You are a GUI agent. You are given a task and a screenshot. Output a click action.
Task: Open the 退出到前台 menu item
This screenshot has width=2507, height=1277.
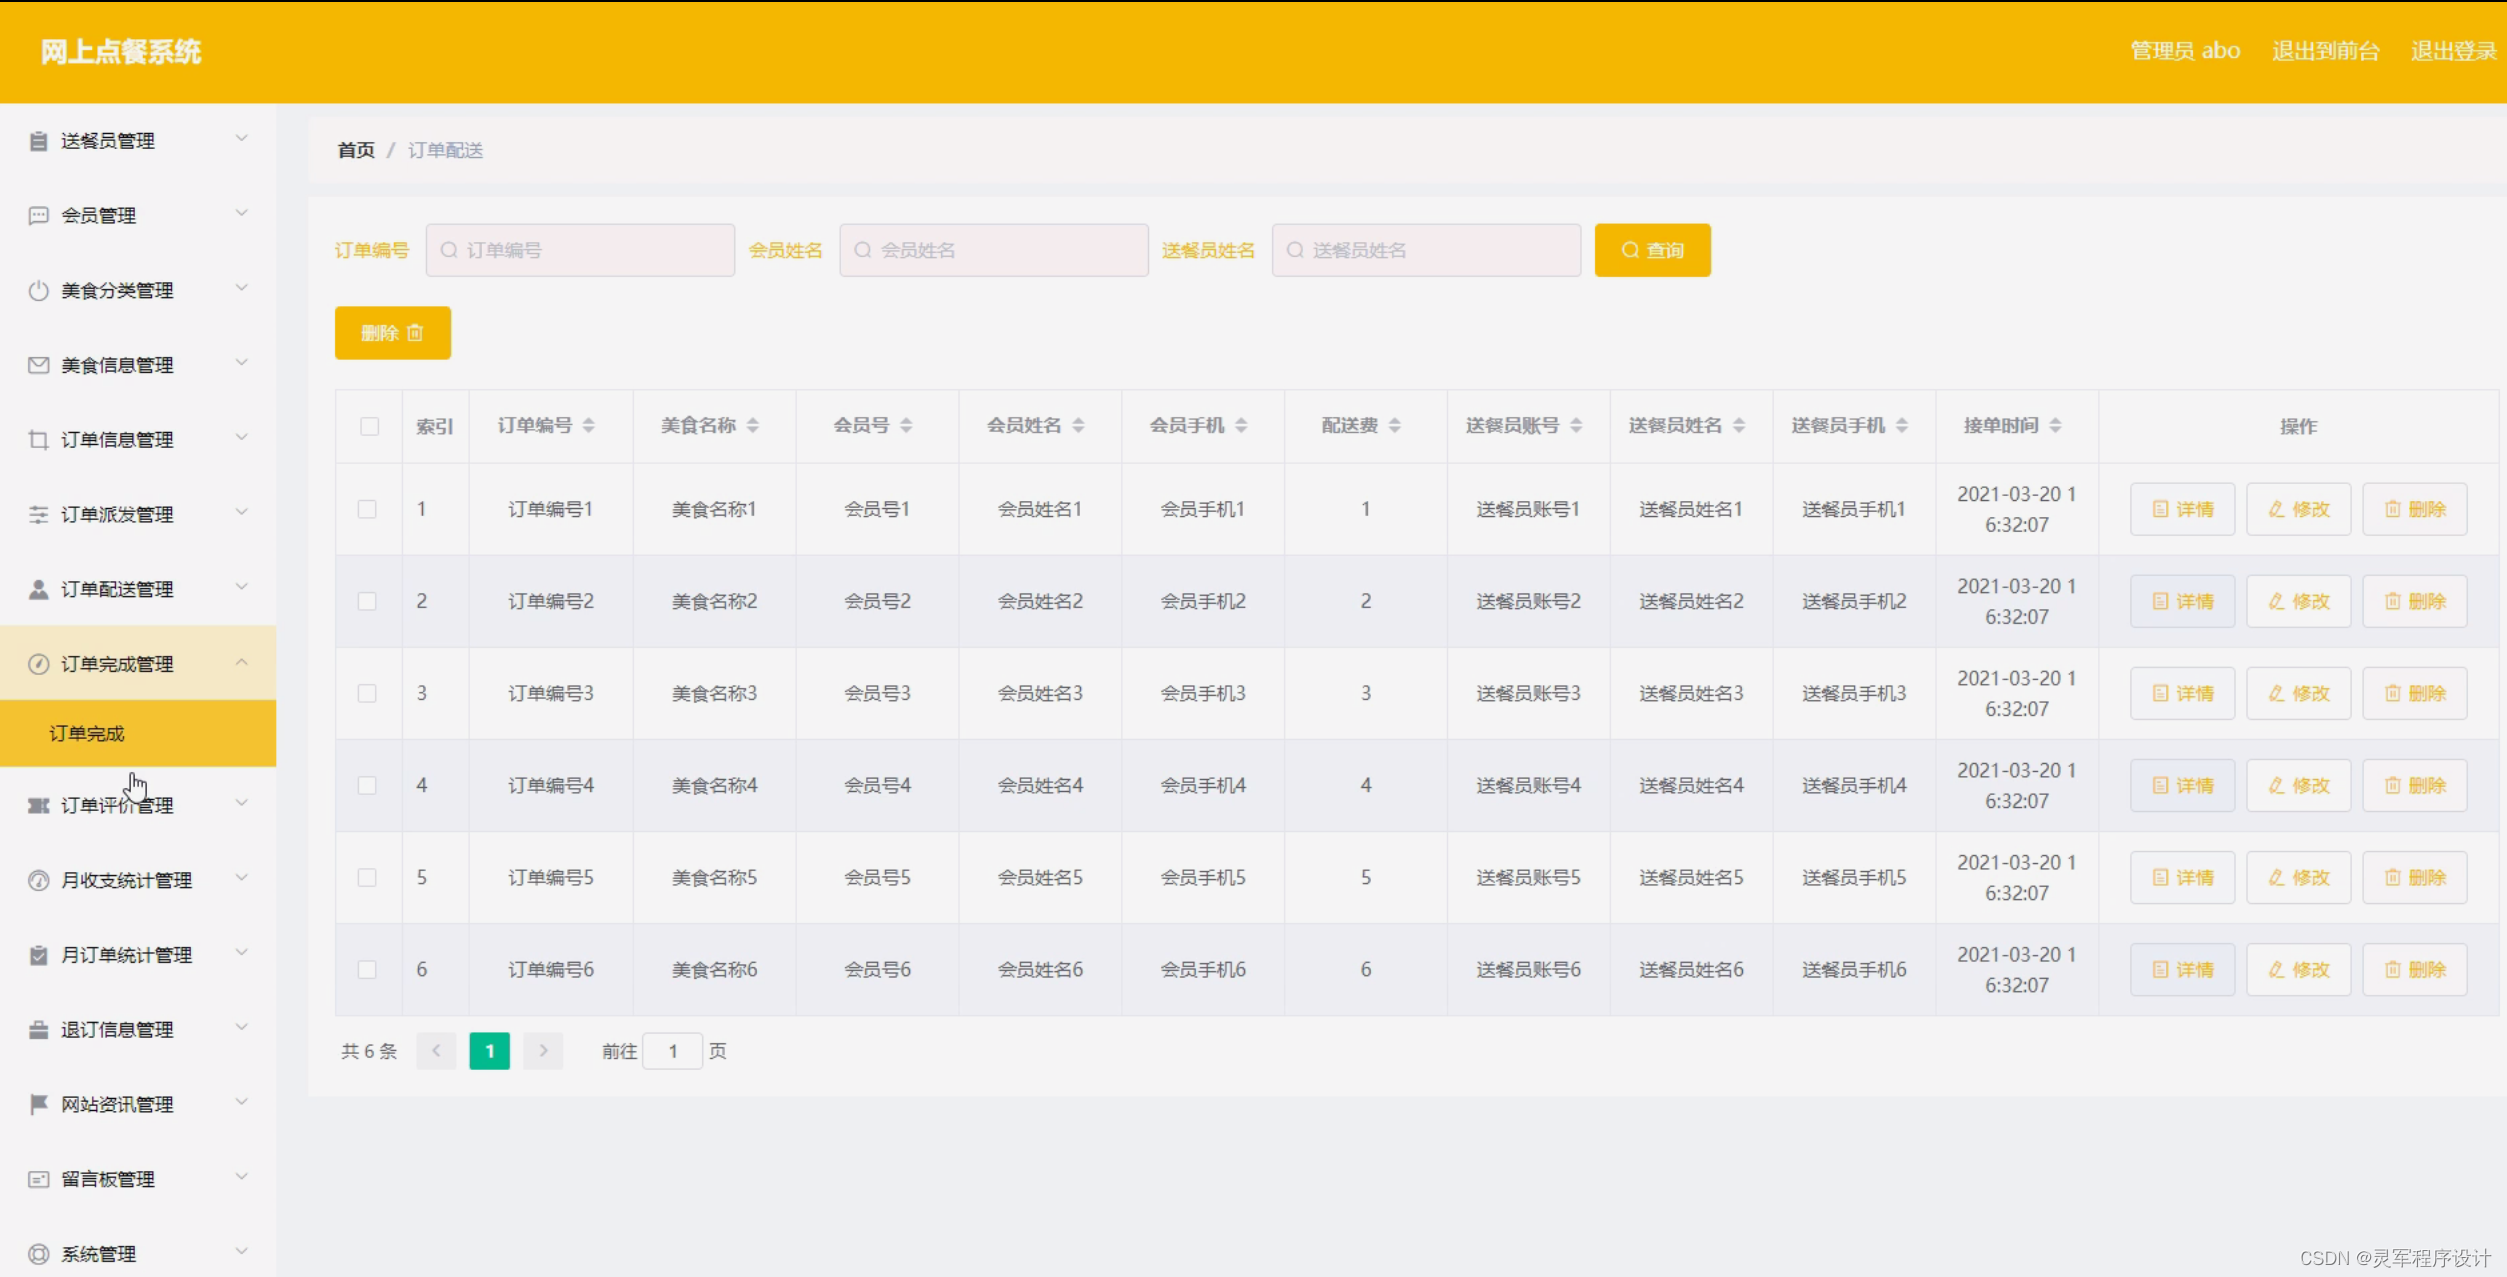coord(2325,50)
